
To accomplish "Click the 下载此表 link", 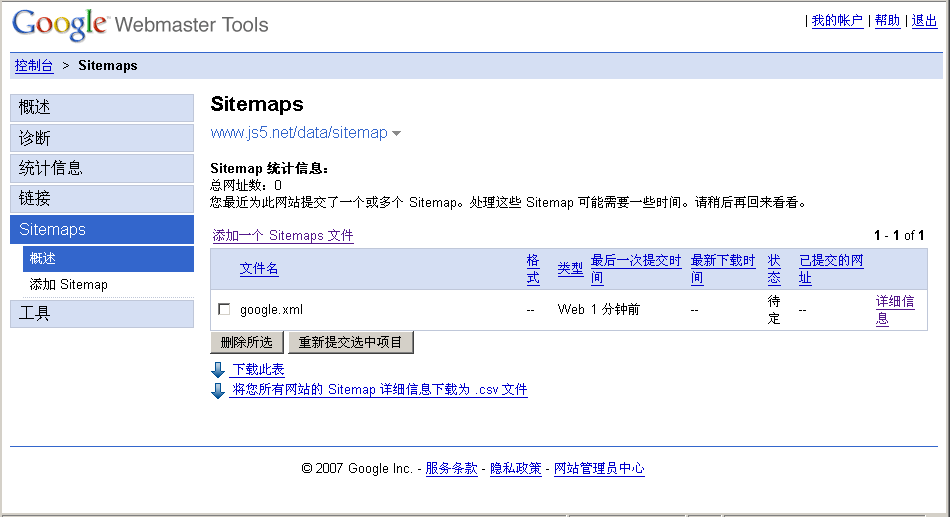I will [x=259, y=370].
